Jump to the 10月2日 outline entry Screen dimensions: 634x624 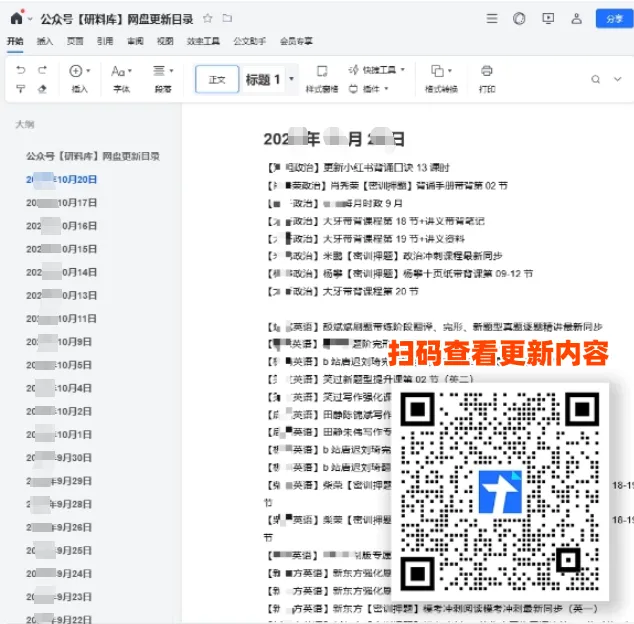click(59, 411)
